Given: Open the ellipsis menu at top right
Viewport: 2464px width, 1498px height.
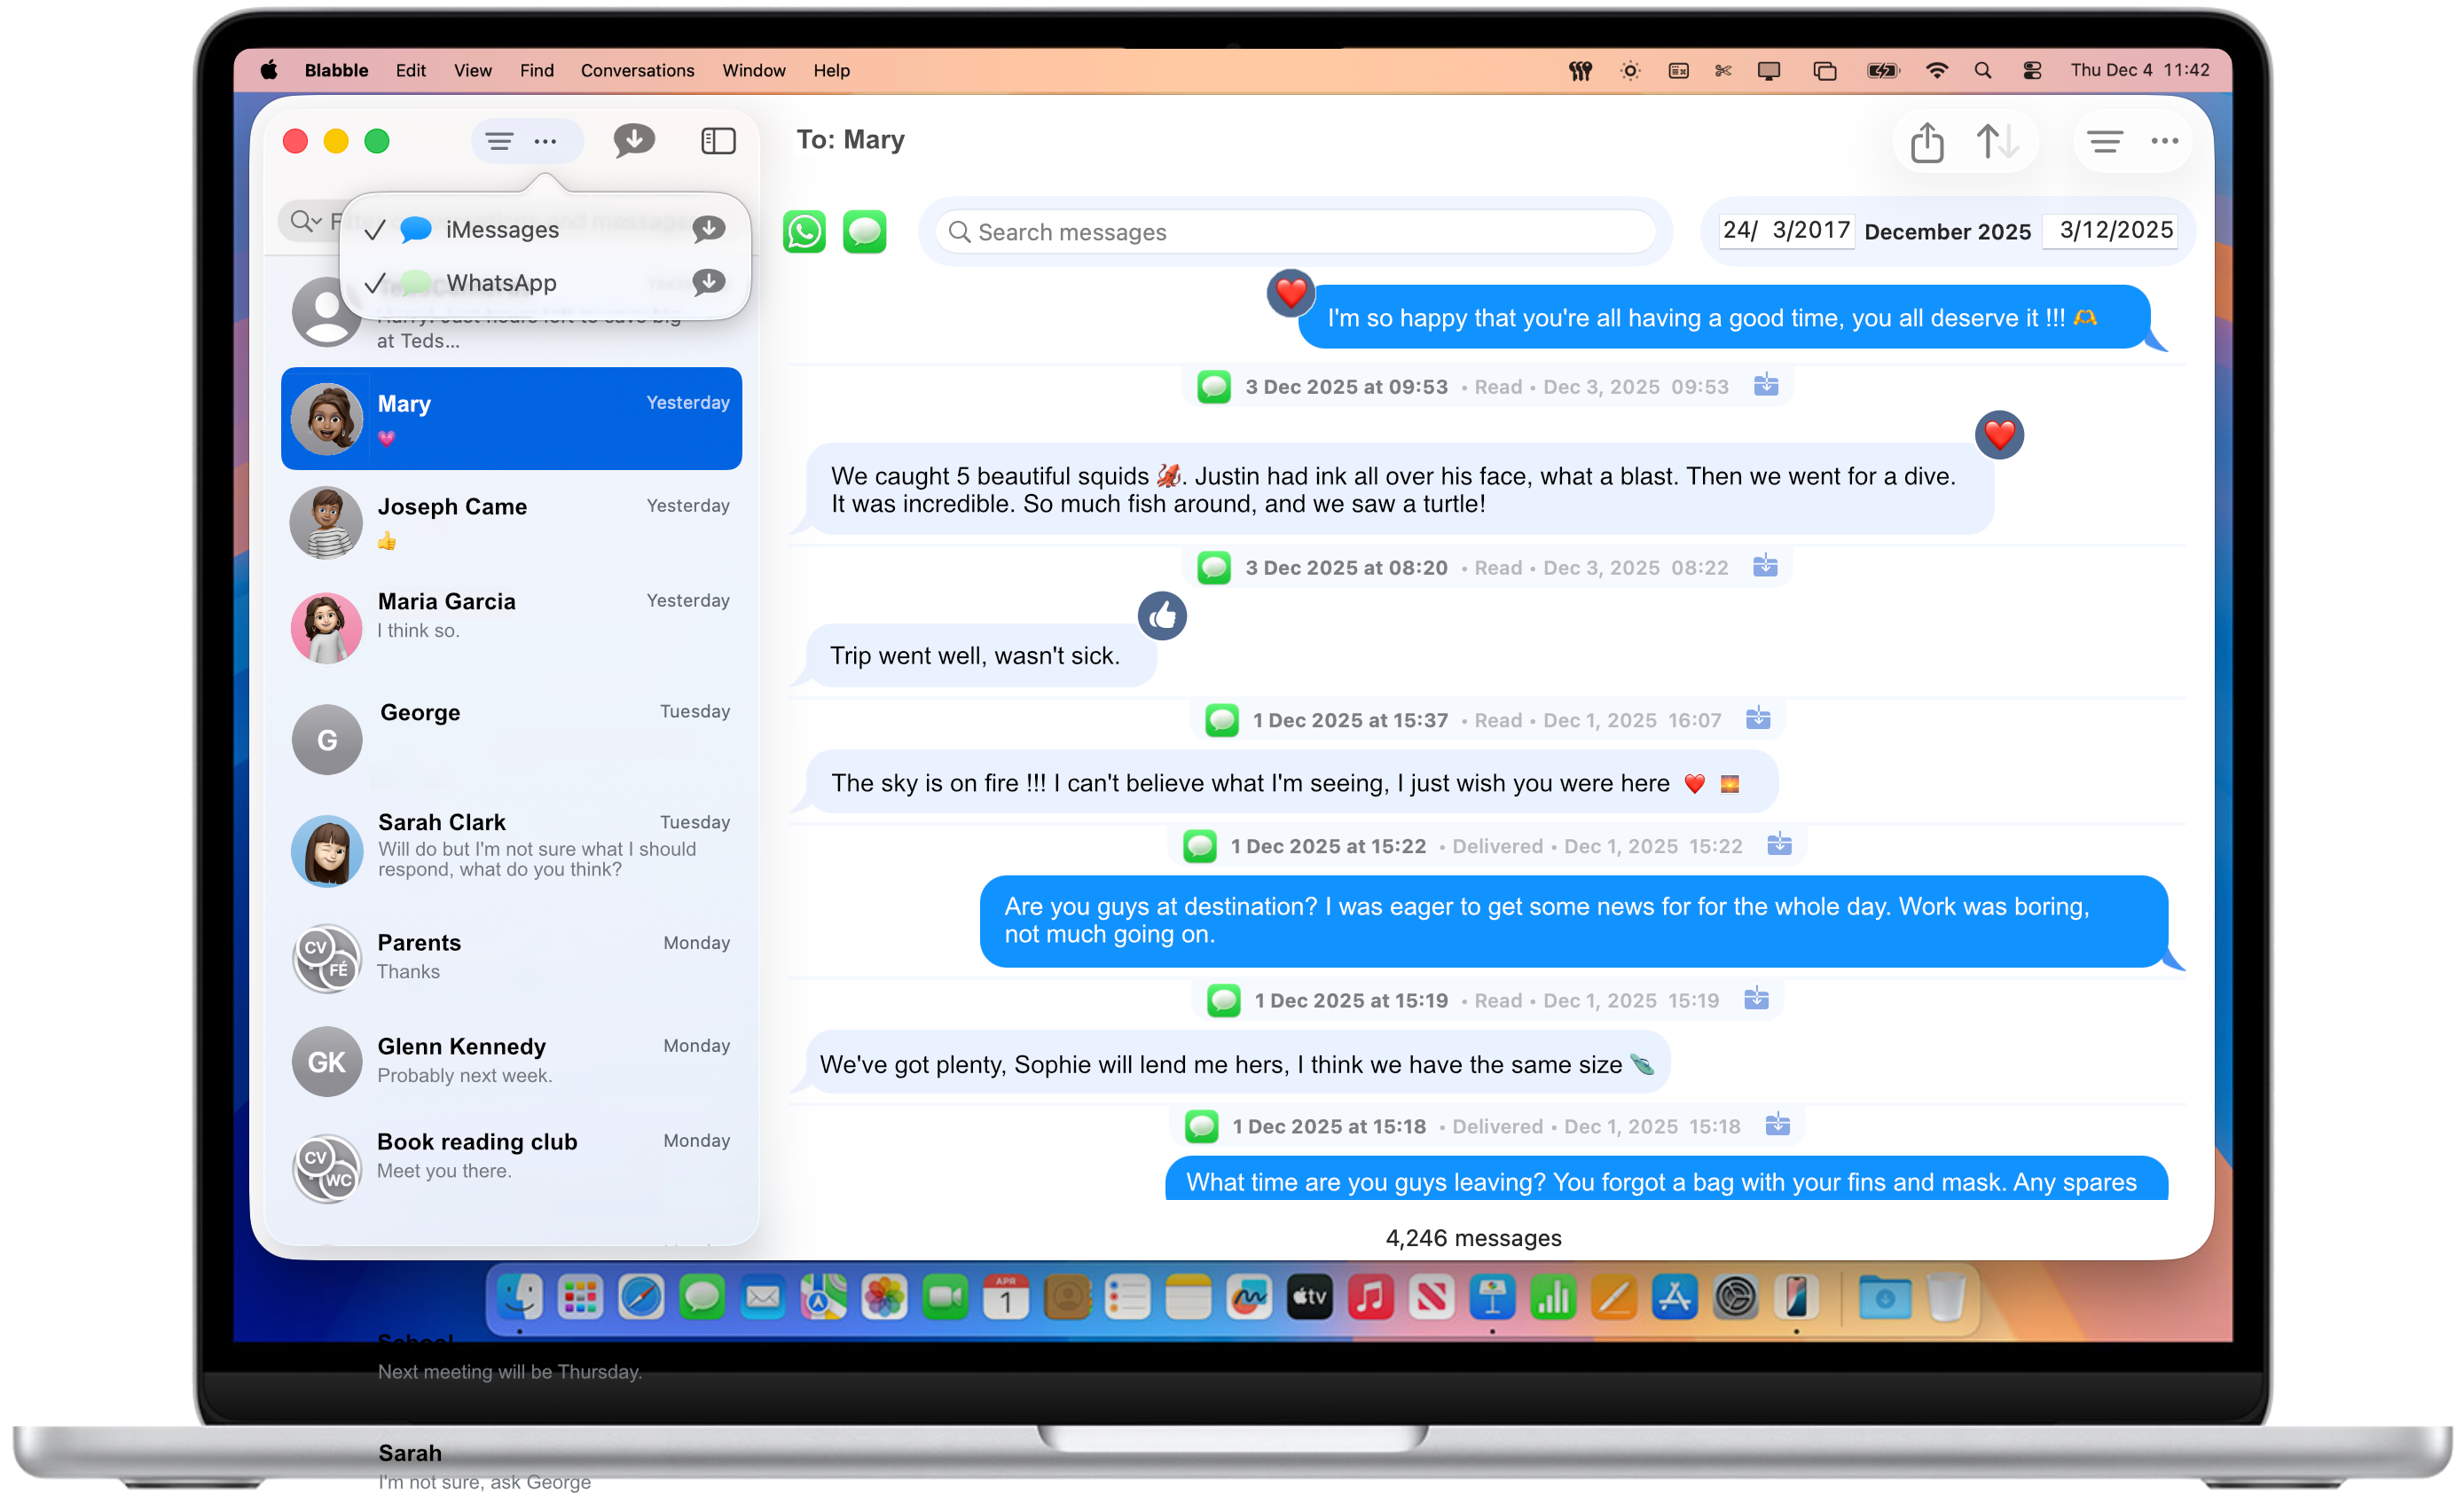Looking at the screenshot, I should (2165, 141).
